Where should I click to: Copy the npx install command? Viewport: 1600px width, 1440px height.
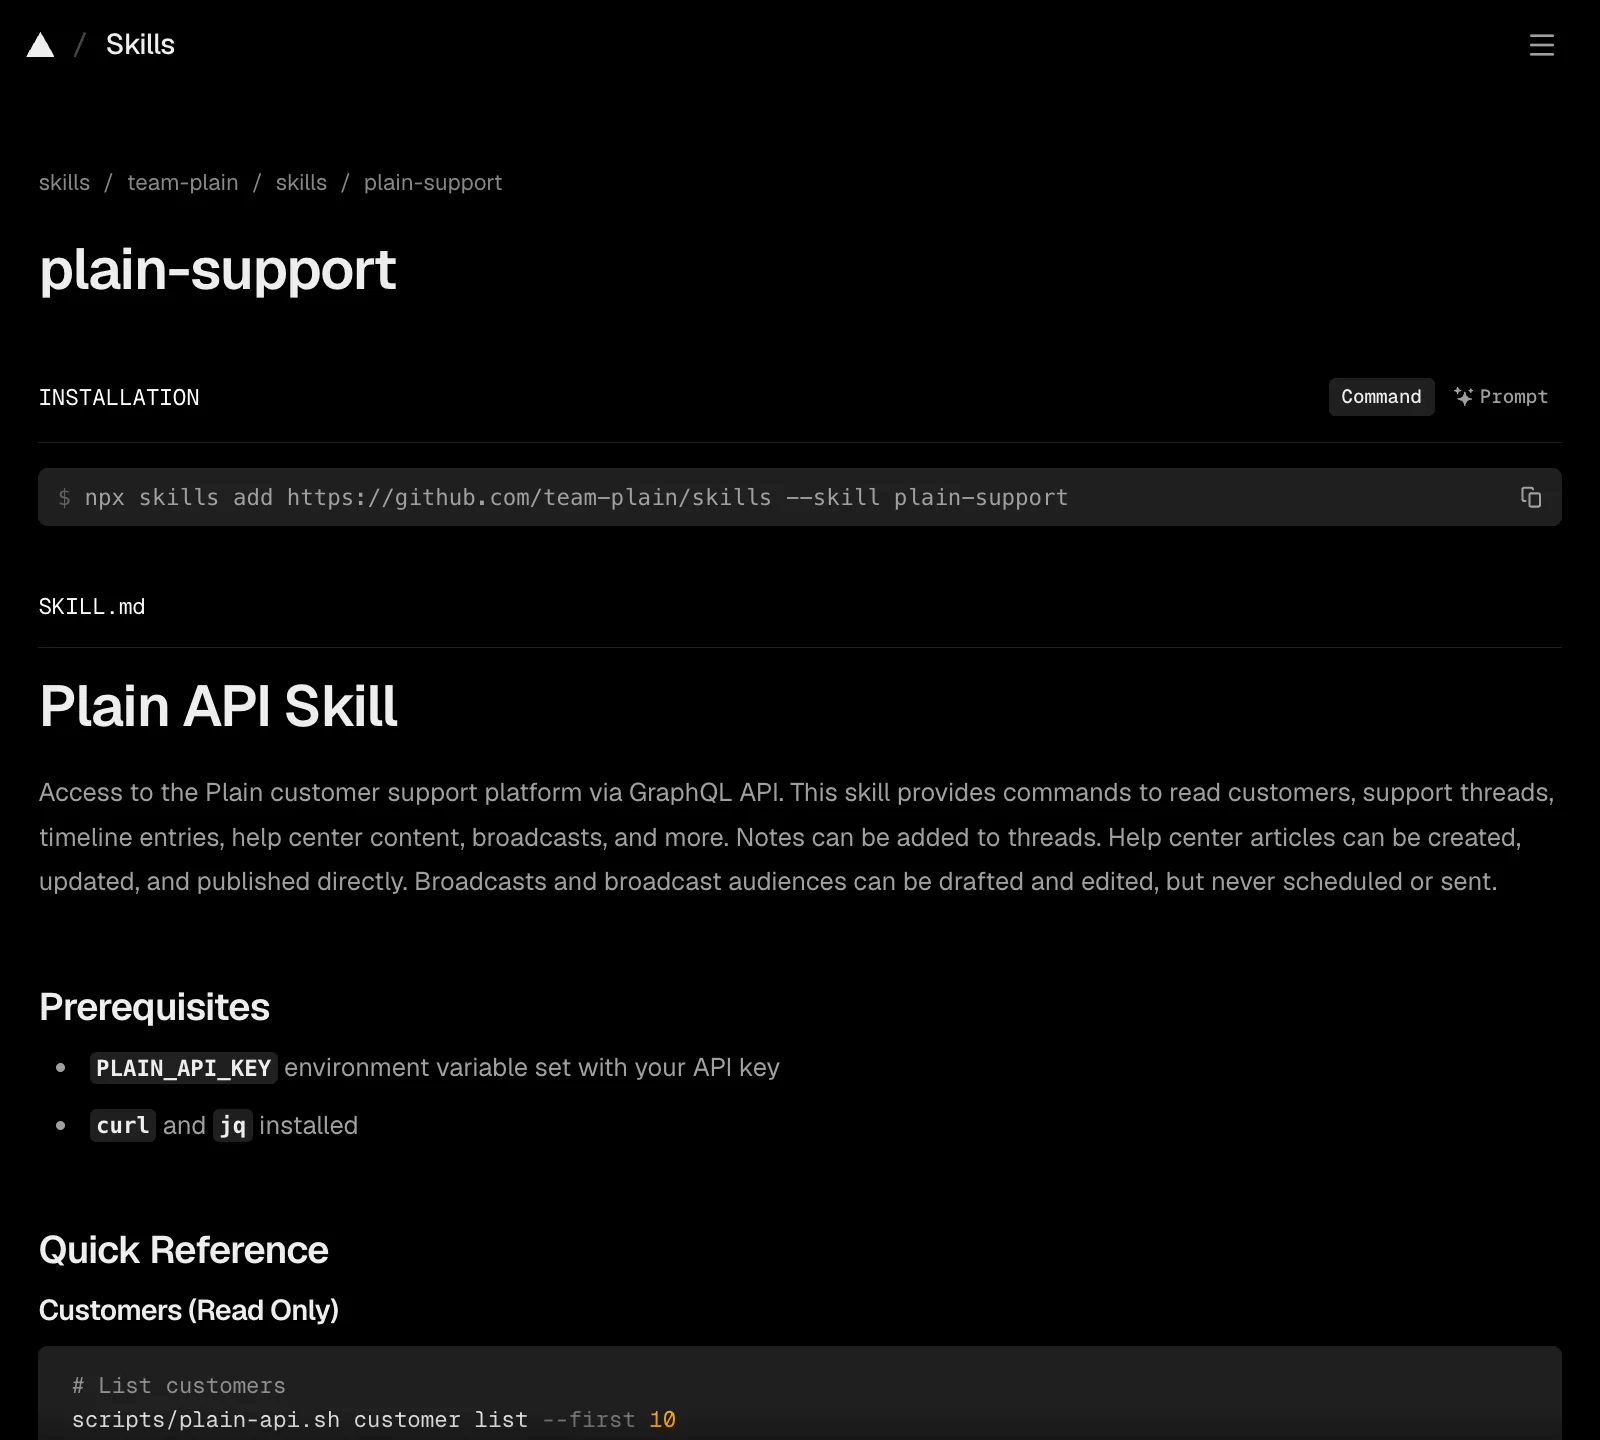[1530, 497]
